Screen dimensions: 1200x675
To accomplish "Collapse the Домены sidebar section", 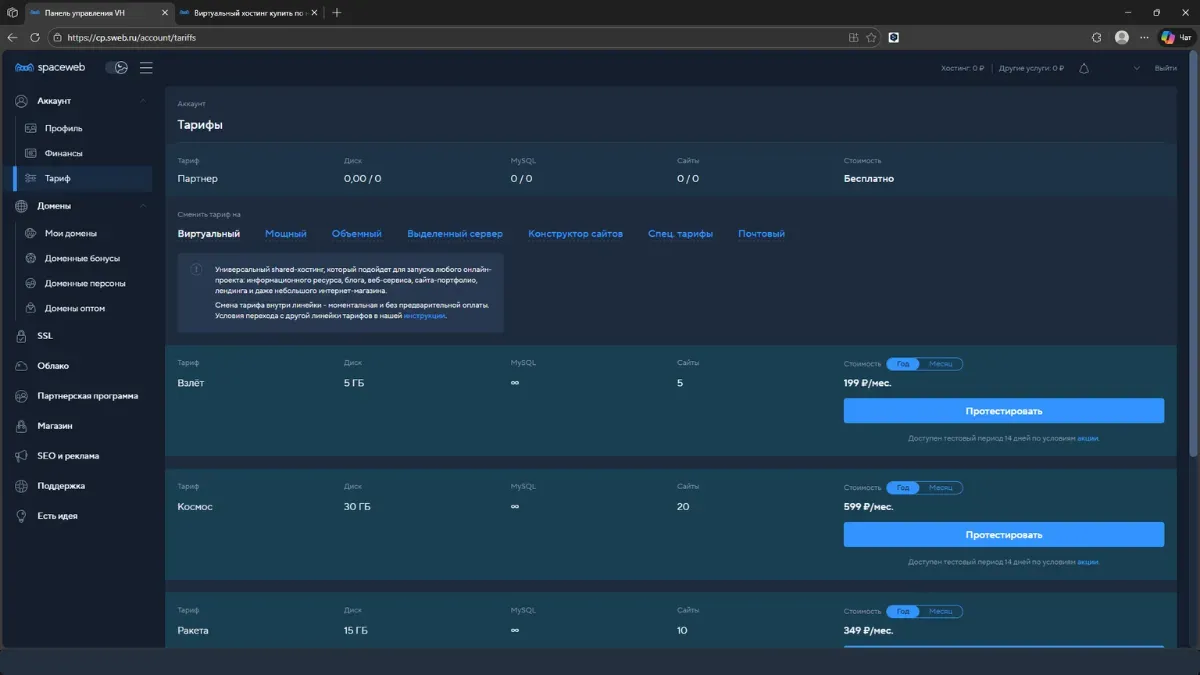I will [x=143, y=206].
